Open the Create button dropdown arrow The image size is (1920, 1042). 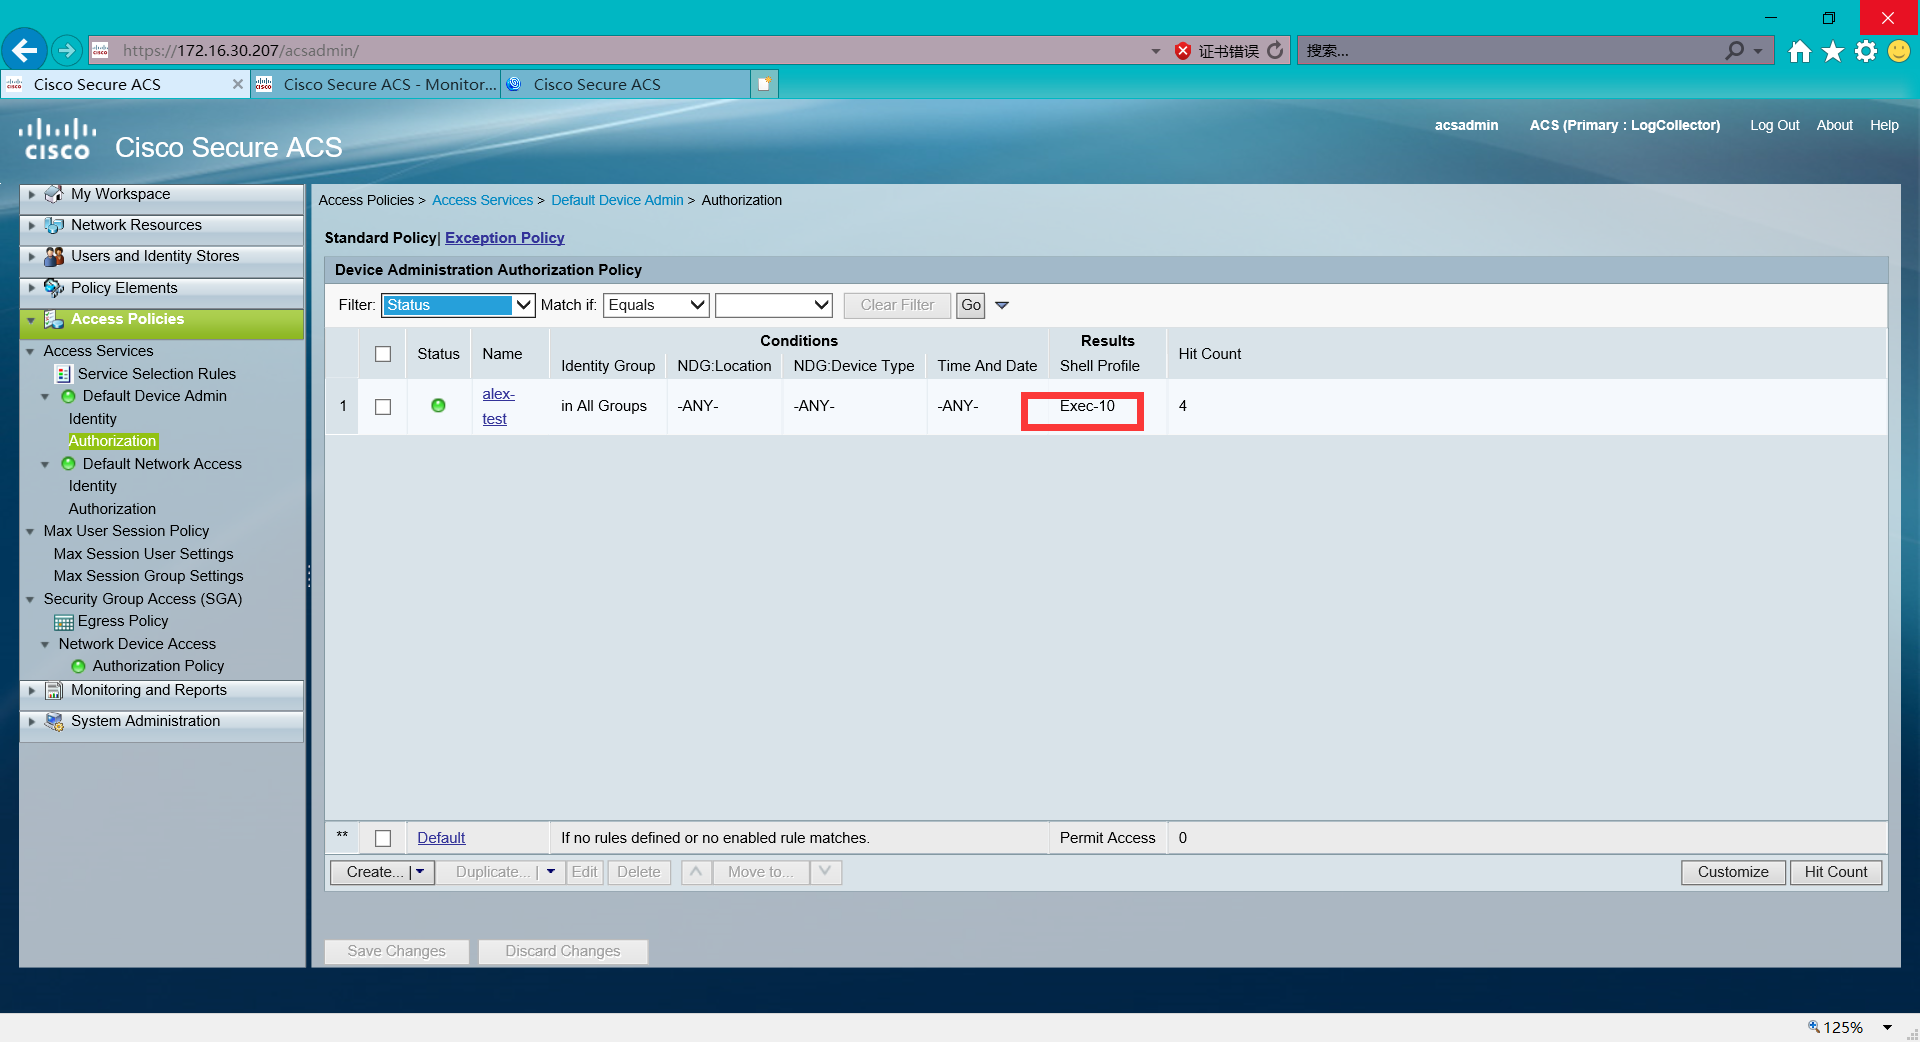pyautogui.click(x=421, y=872)
